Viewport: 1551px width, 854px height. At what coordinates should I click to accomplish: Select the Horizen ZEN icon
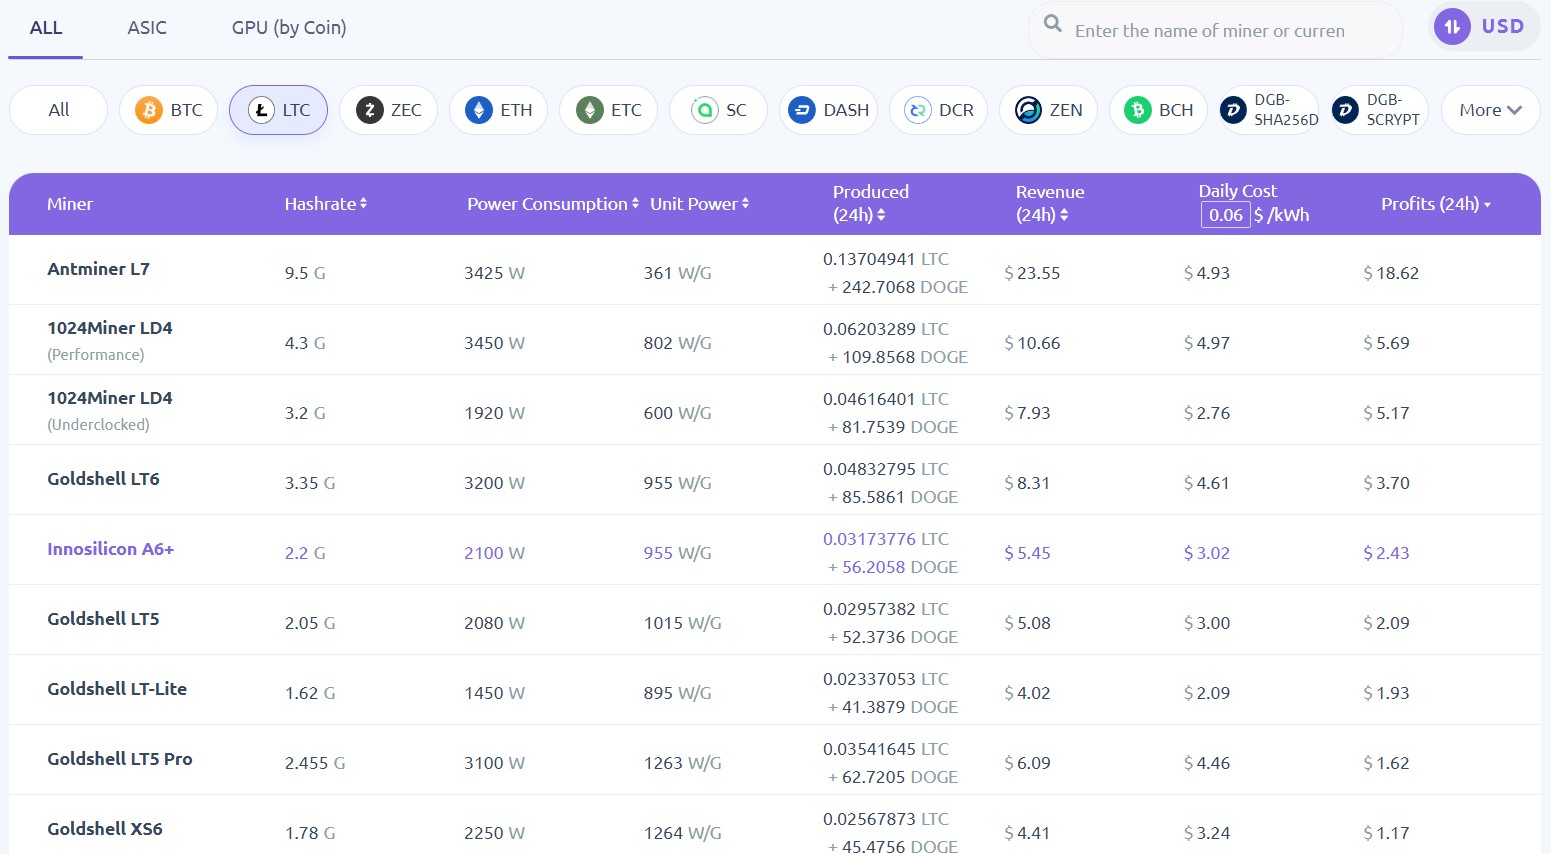(1027, 110)
